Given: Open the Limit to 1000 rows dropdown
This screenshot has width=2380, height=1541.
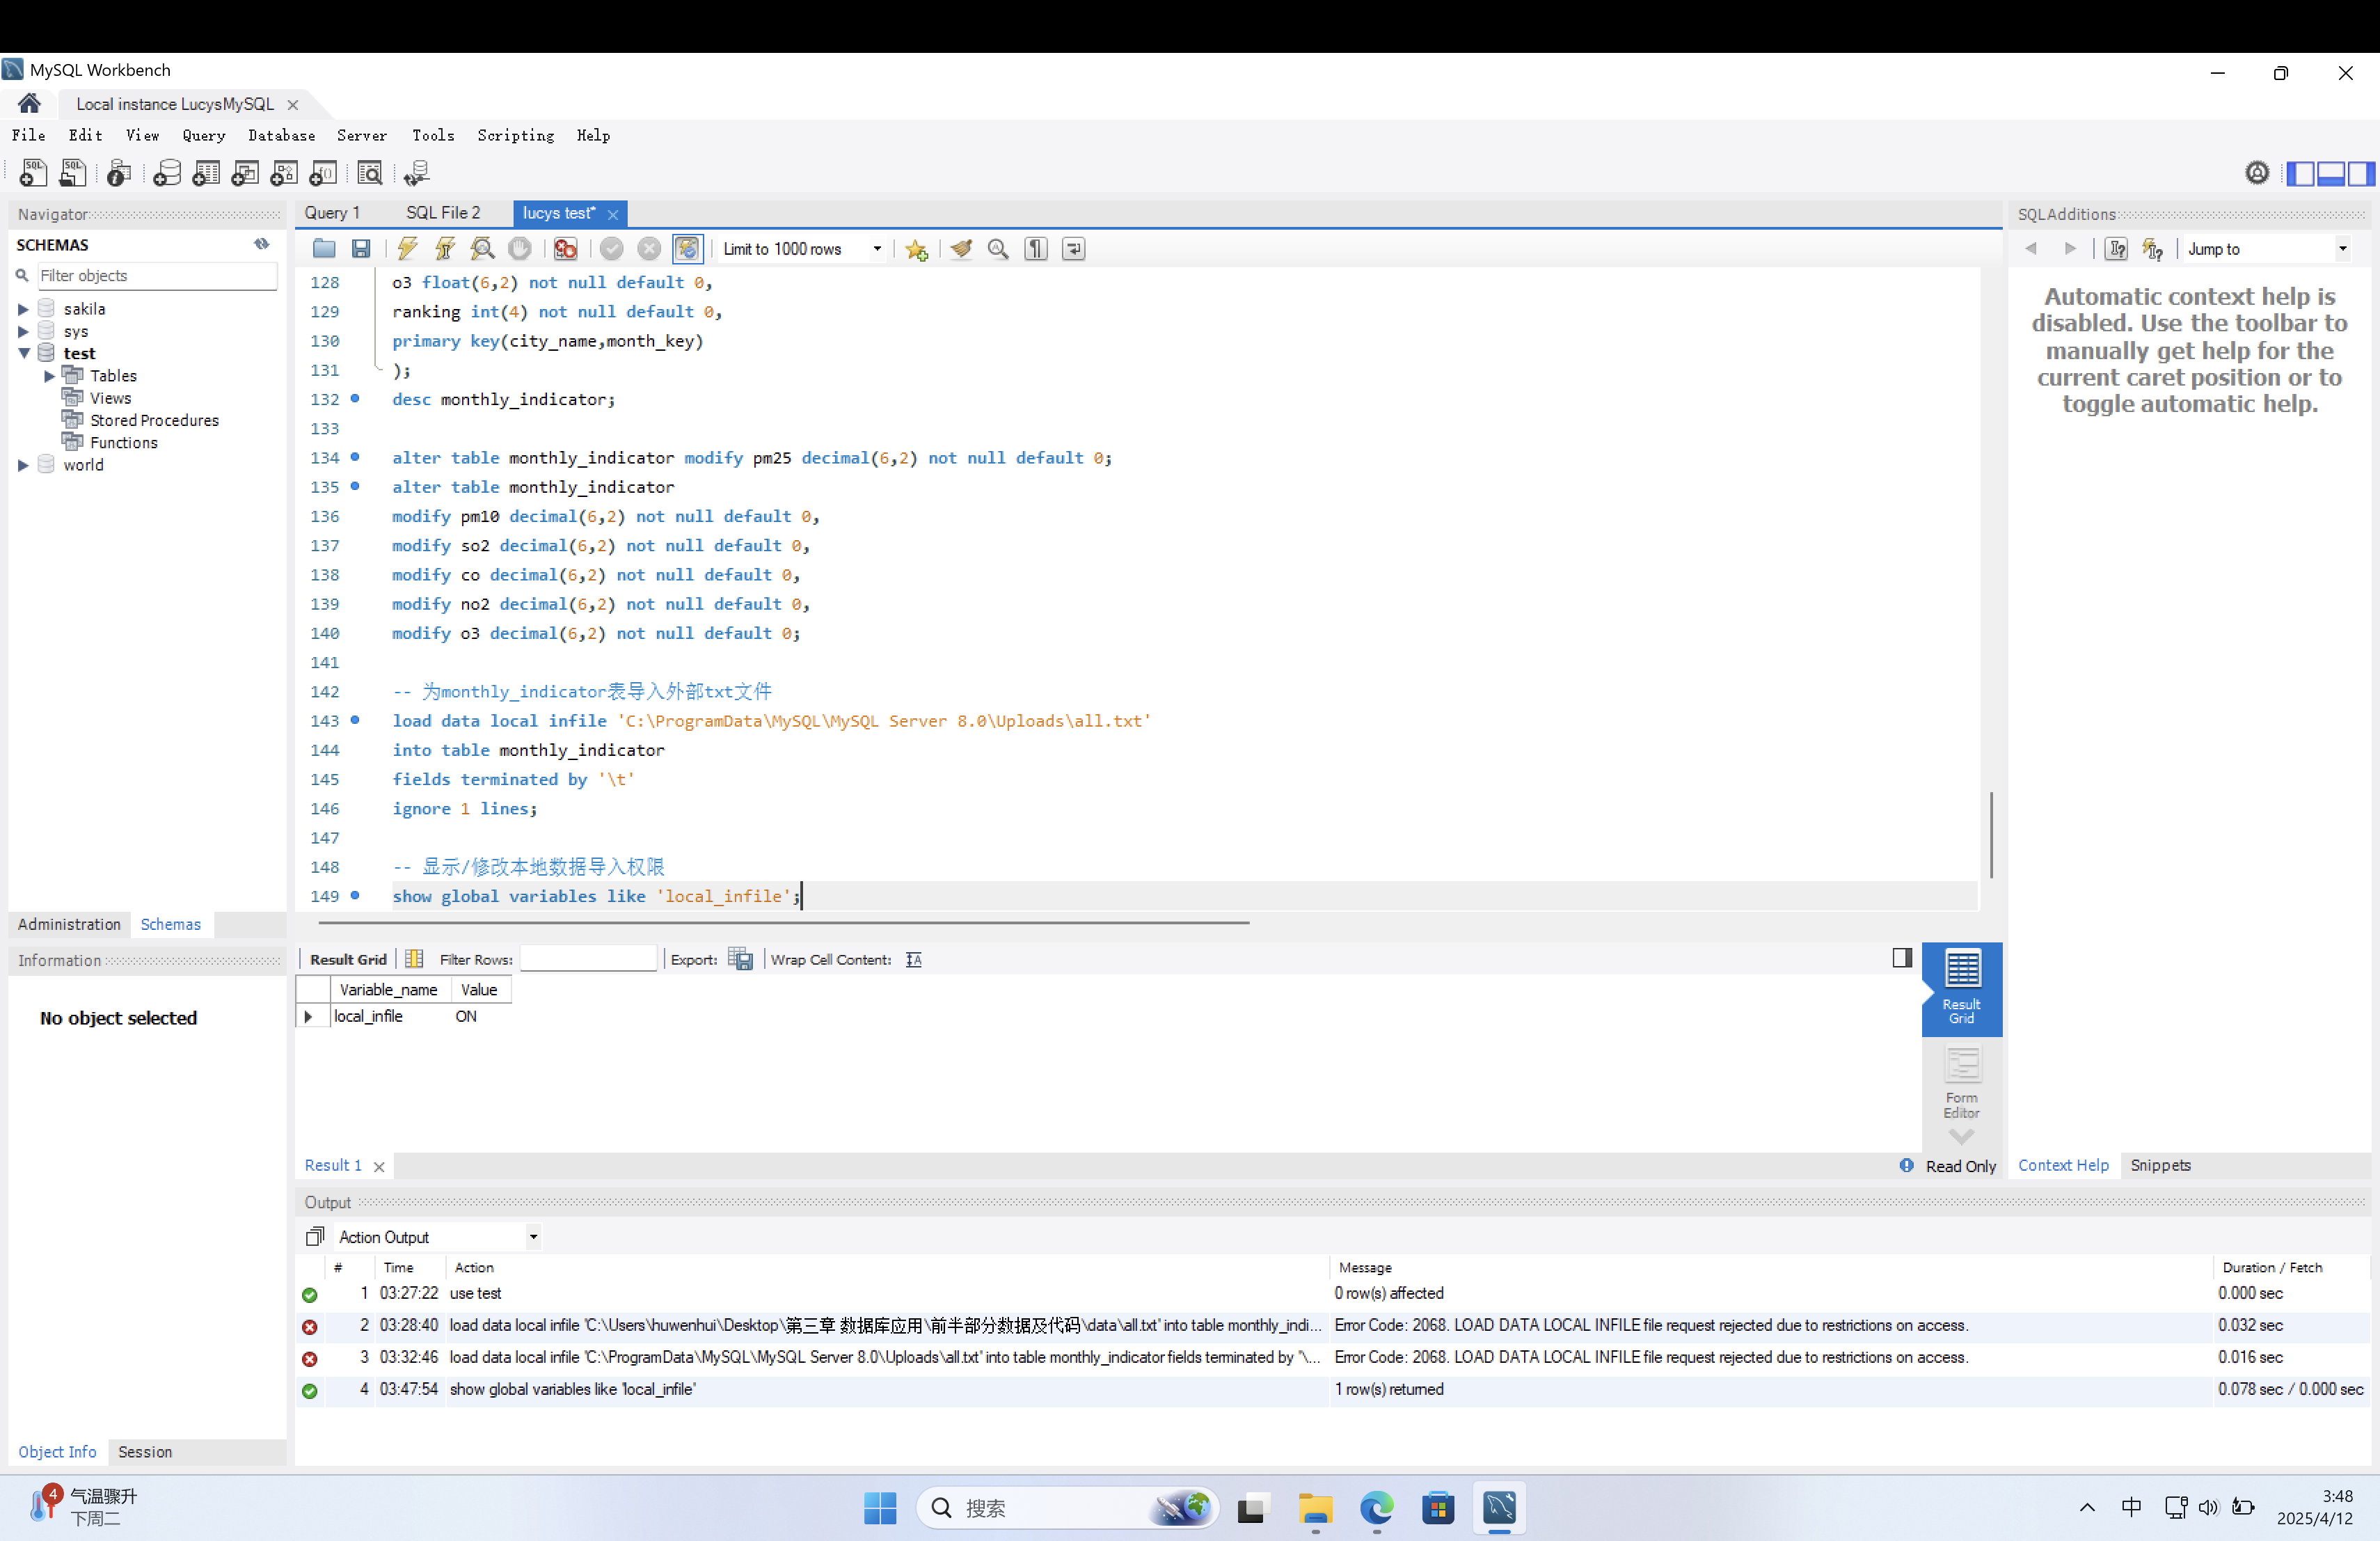Looking at the screenshot, I should (x=876, y=249).
